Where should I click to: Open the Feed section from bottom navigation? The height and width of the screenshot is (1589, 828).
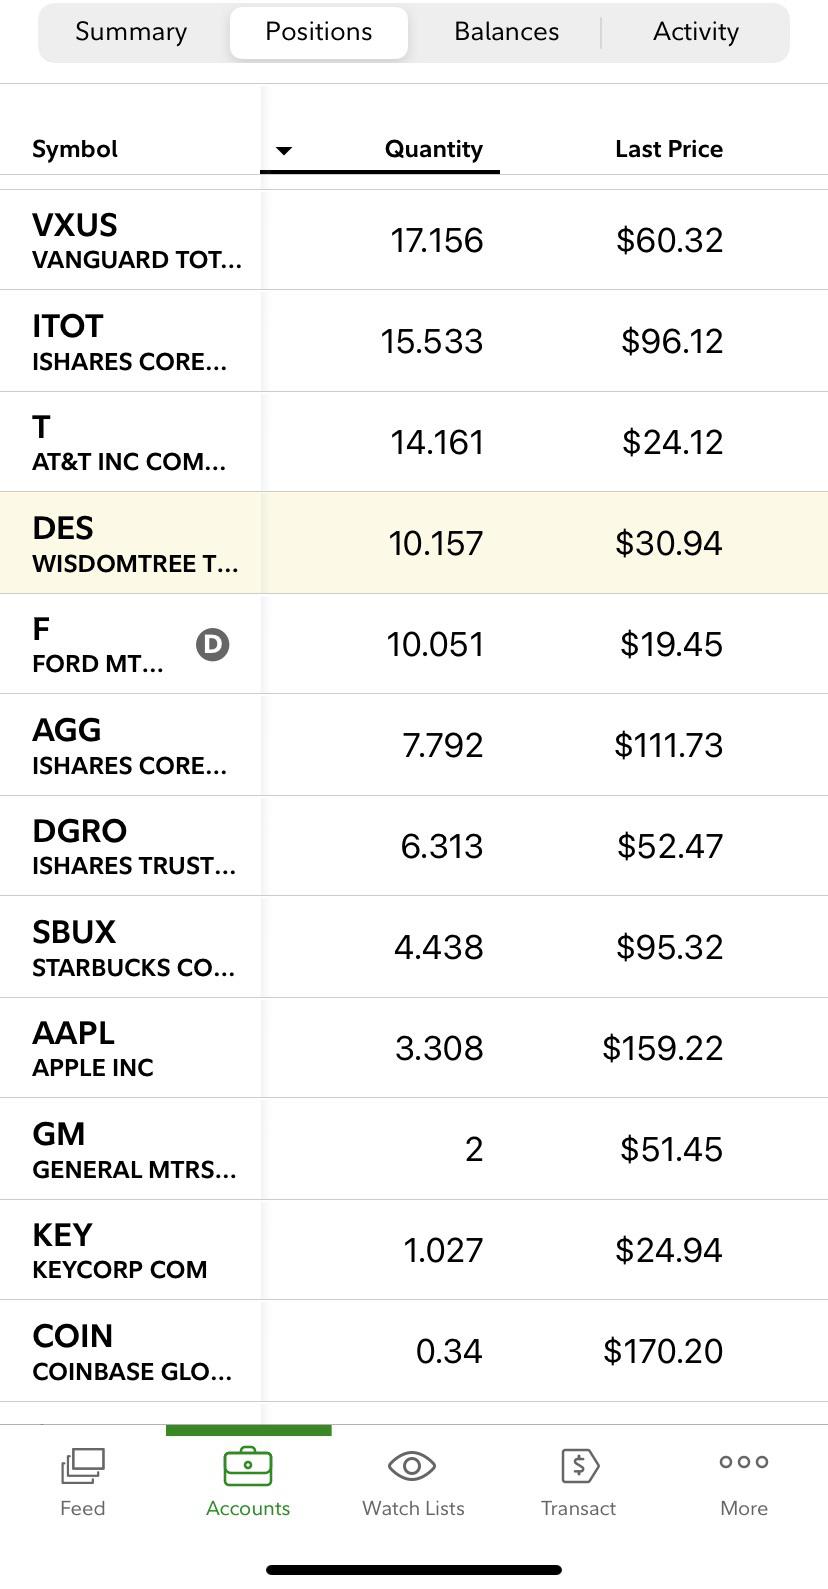click(x=82, y=1480)
